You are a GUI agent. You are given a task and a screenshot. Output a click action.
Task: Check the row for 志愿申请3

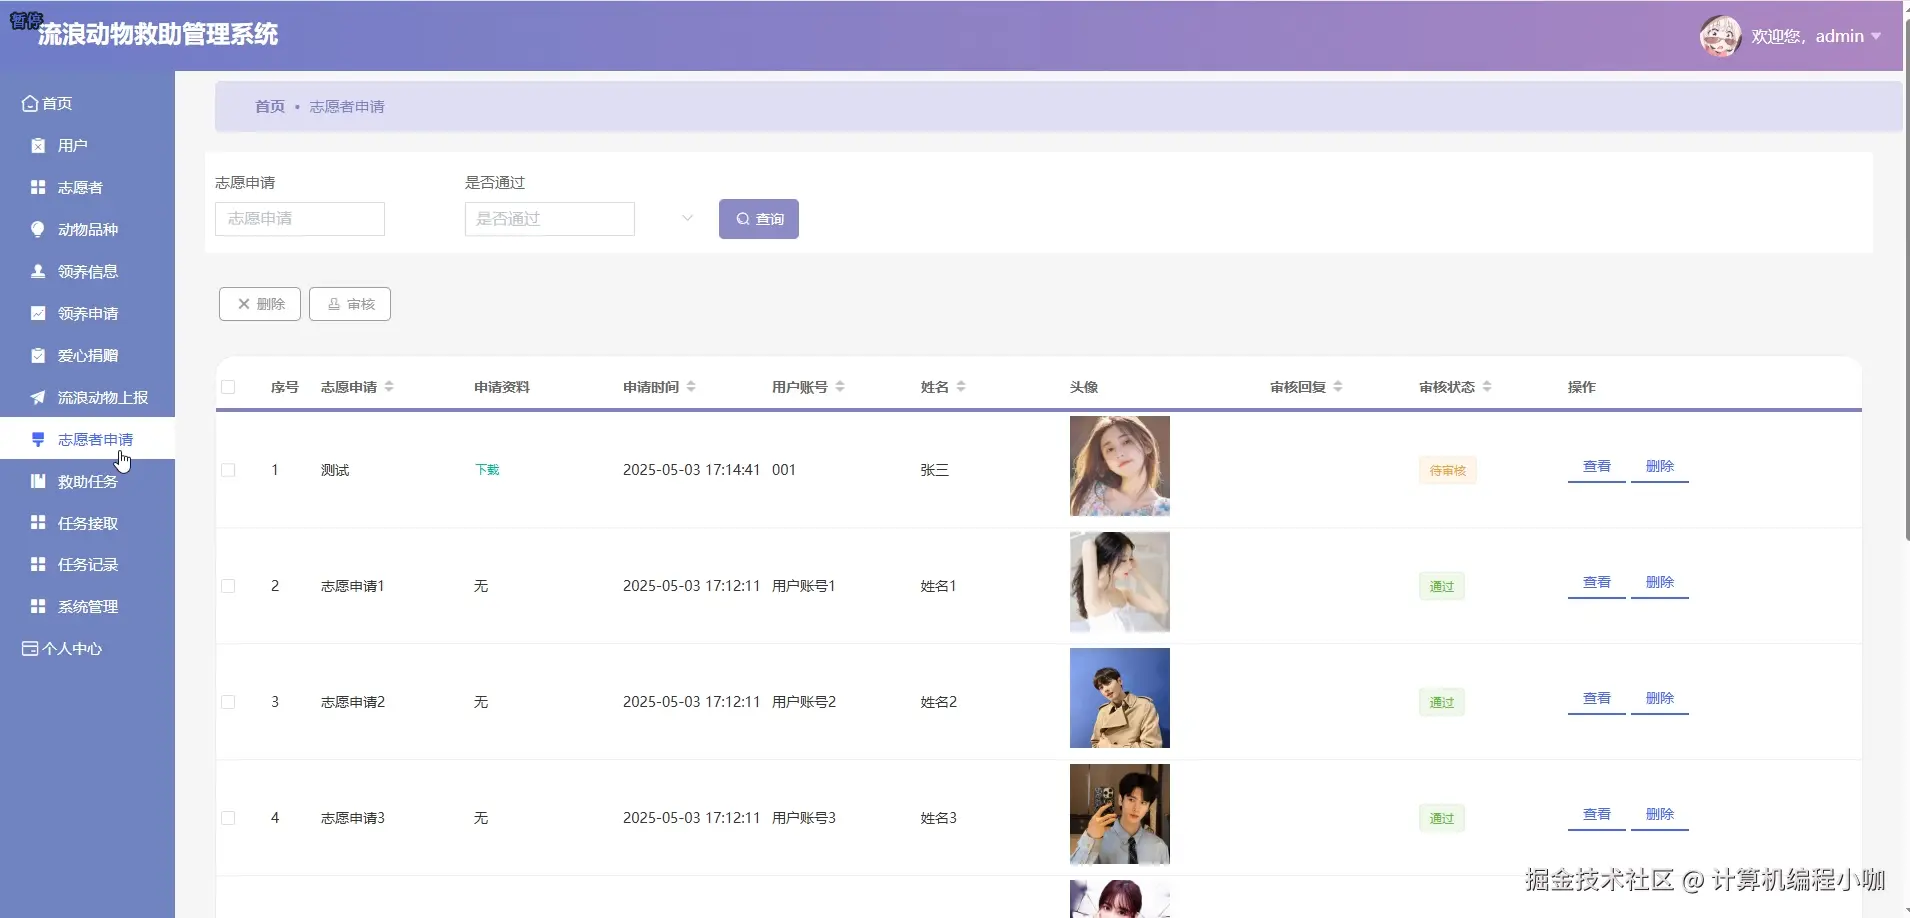tap(228, 818)
